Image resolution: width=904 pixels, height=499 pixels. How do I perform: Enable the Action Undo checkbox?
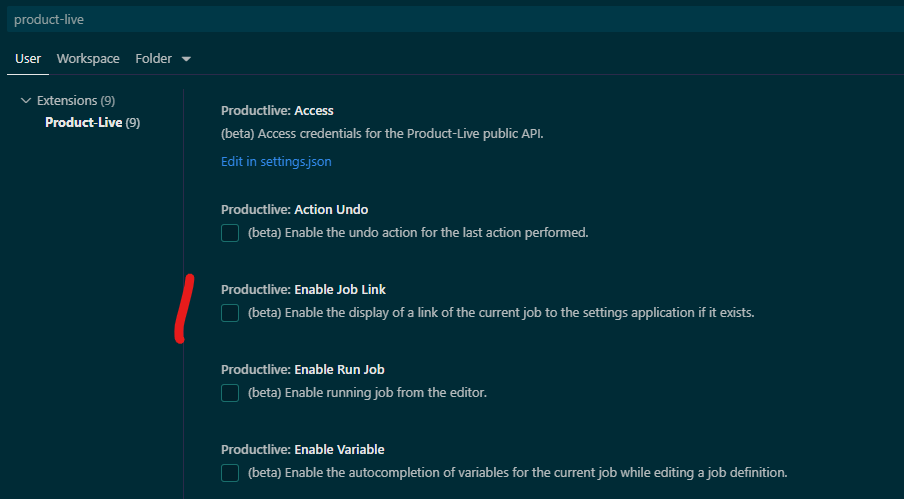(230, 233)
